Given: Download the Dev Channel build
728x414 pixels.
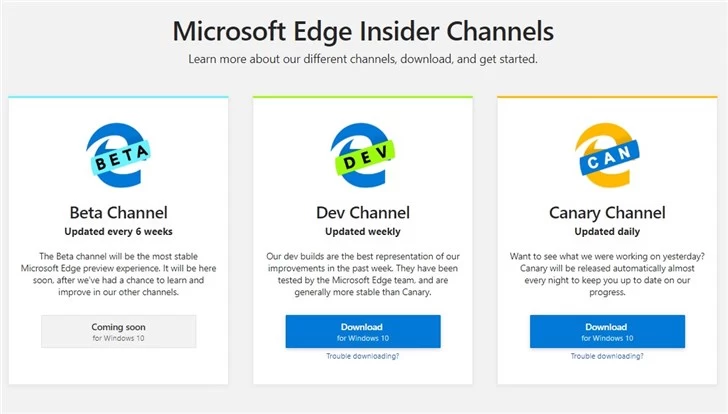Looking at the screenshot, I should pyautogui.click(x=362, y=331).
